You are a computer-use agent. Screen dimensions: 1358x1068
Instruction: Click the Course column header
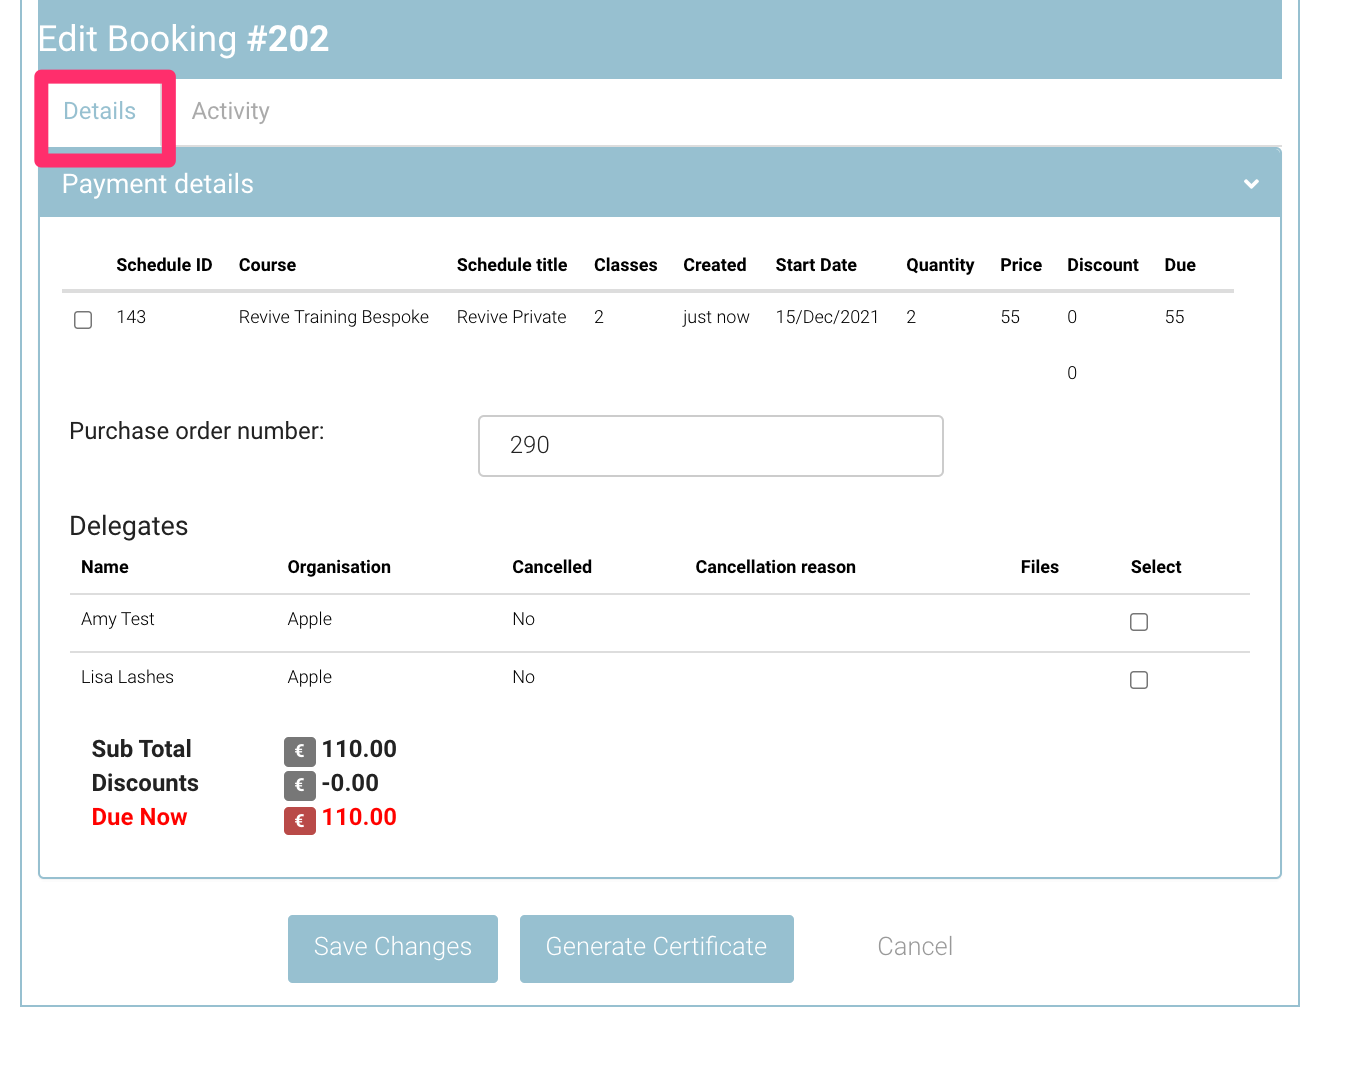(267, 265)
